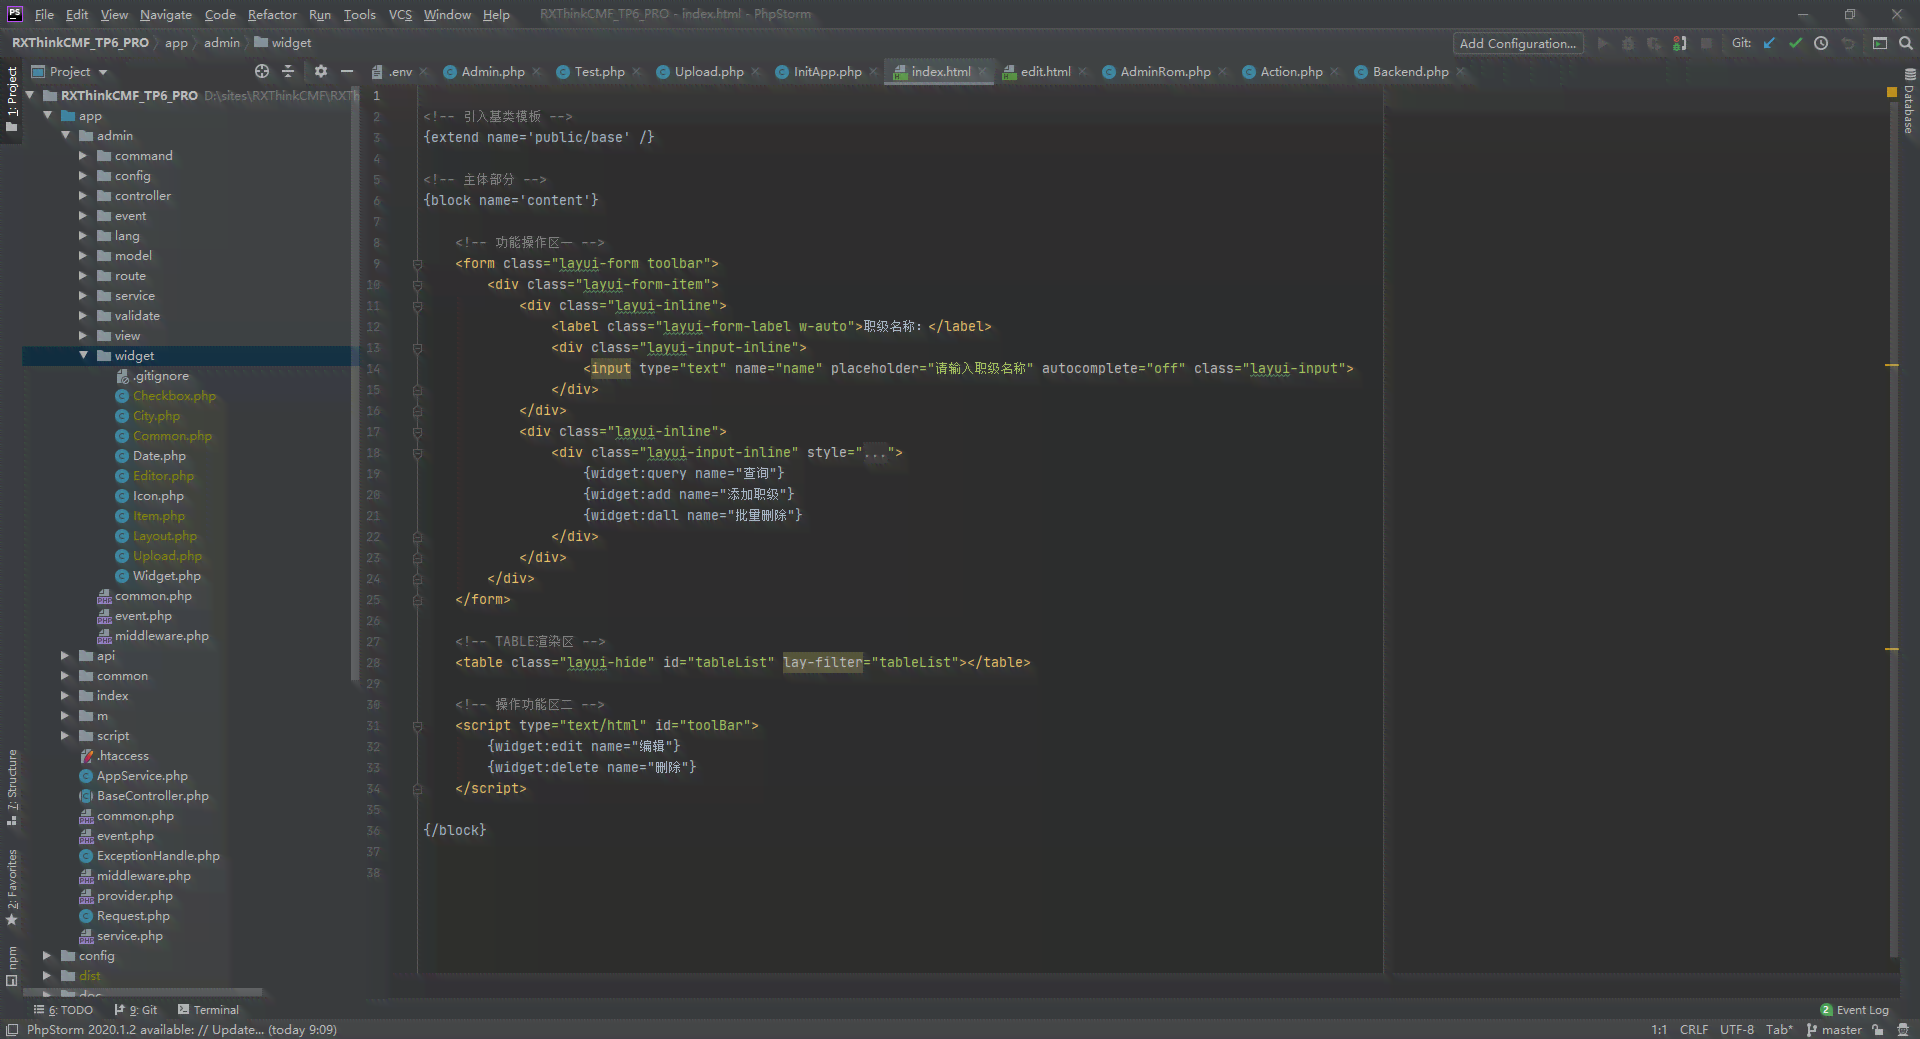1920x1039 pixels.
Task: Click the Git update project arrow icon
Action: click(x=1769, y=43)
